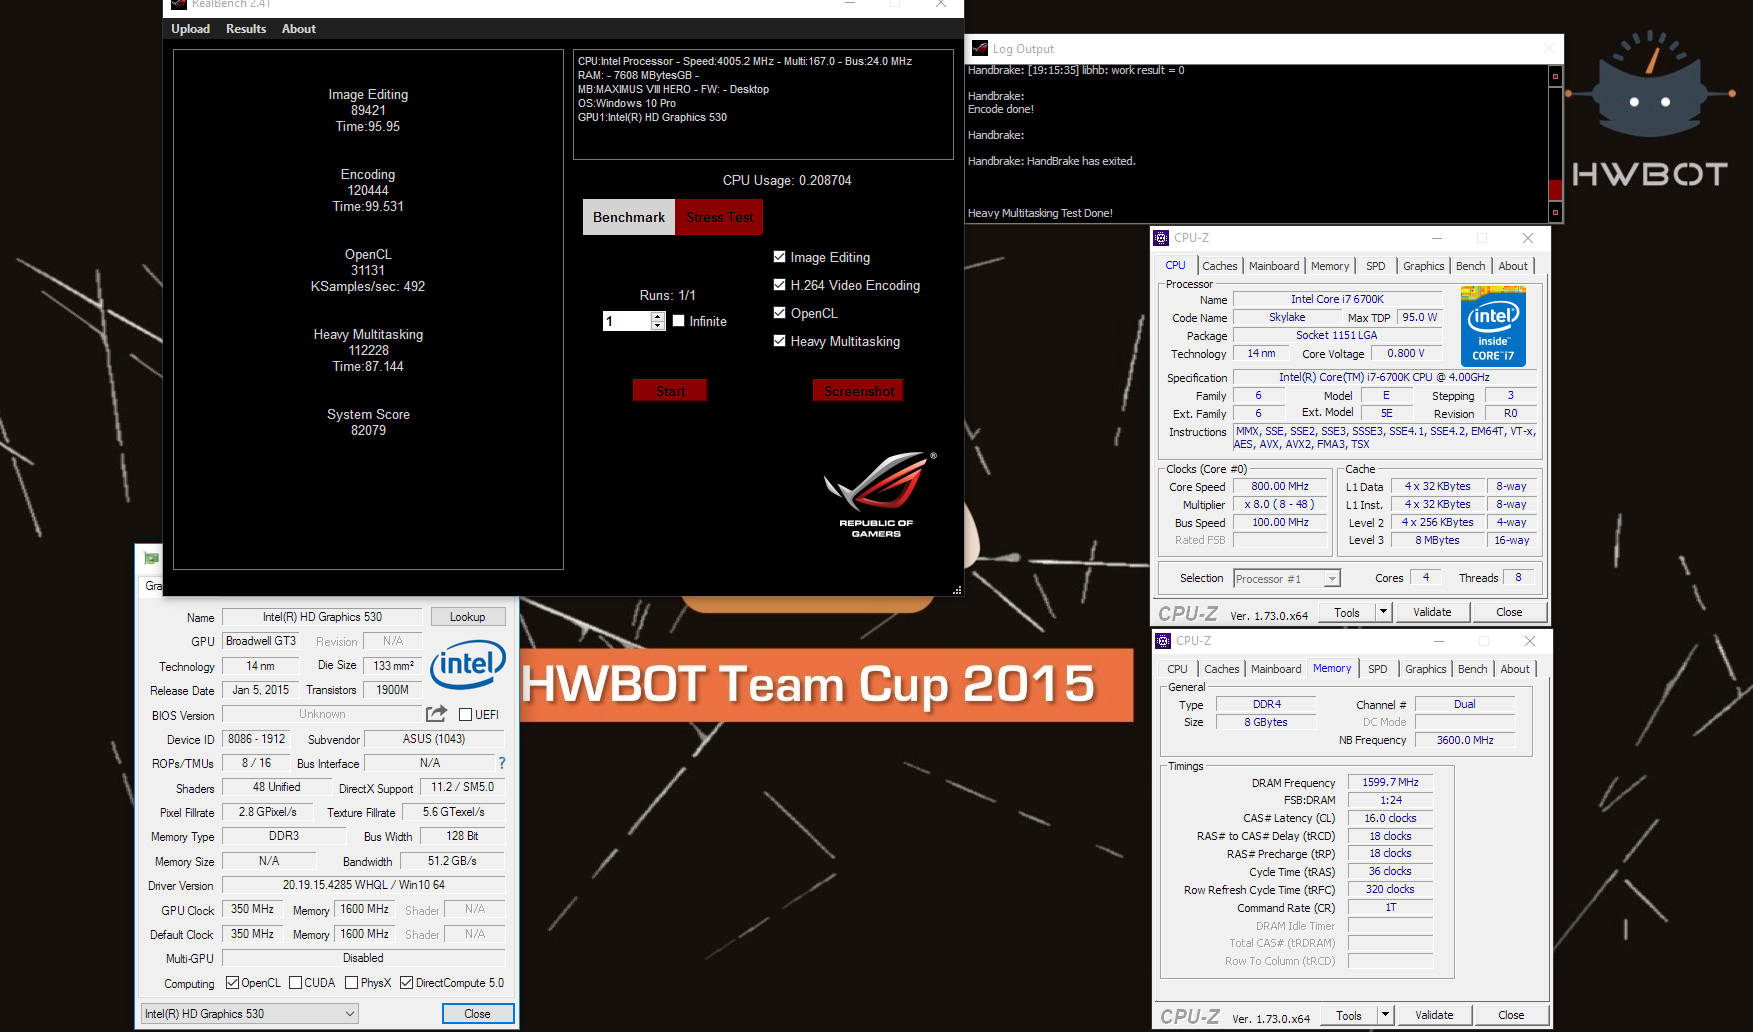Click Validate in lower CPU-Z window
Viewport: 1753px width, 1032px height.
(1434, 1015)
